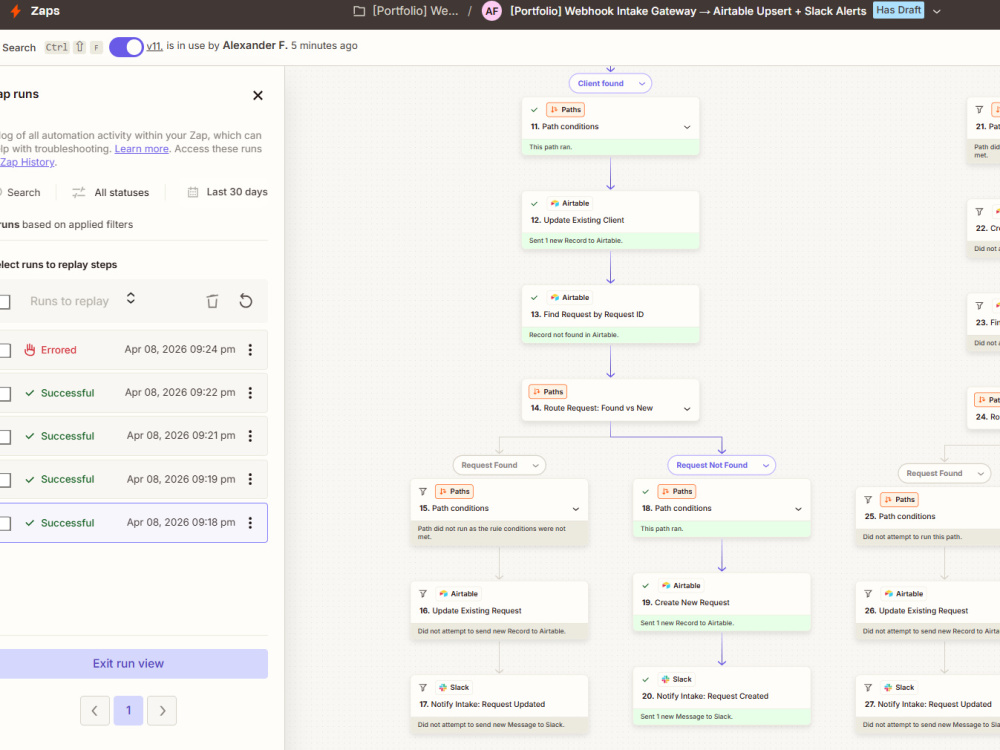This screenshot has width=1000, height=750.
Task: Click Paths badge on step 14
Action: point(548,392)
